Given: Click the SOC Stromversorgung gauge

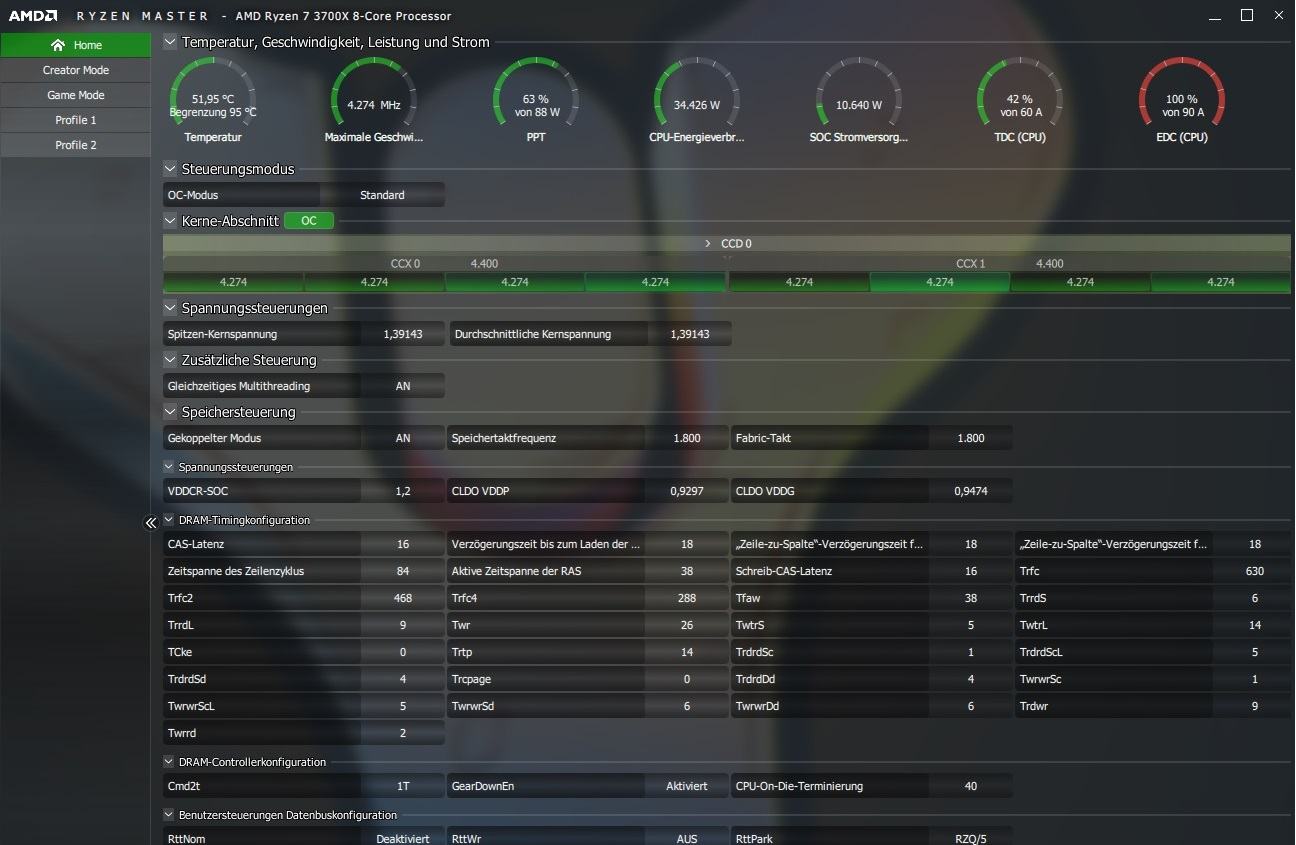Looking at the screenshot, I should tap(859, 100).
